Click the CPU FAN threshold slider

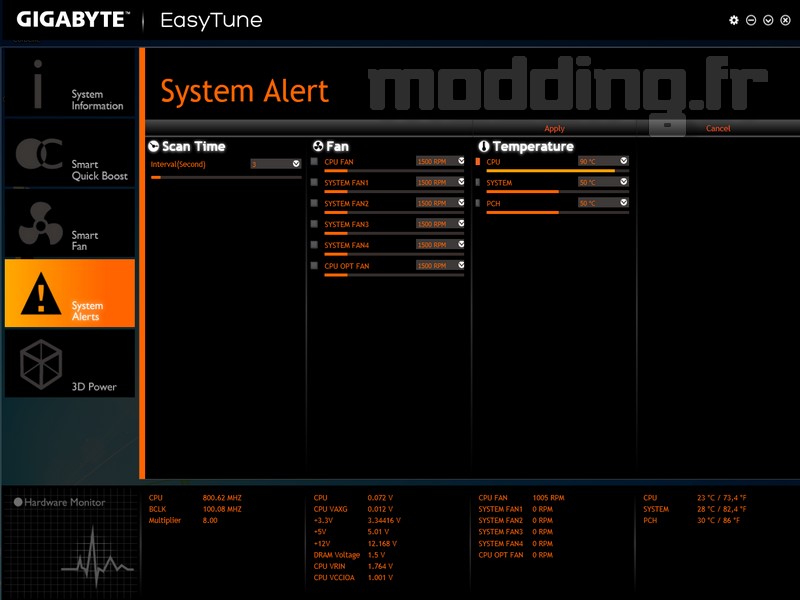point(394,171)
